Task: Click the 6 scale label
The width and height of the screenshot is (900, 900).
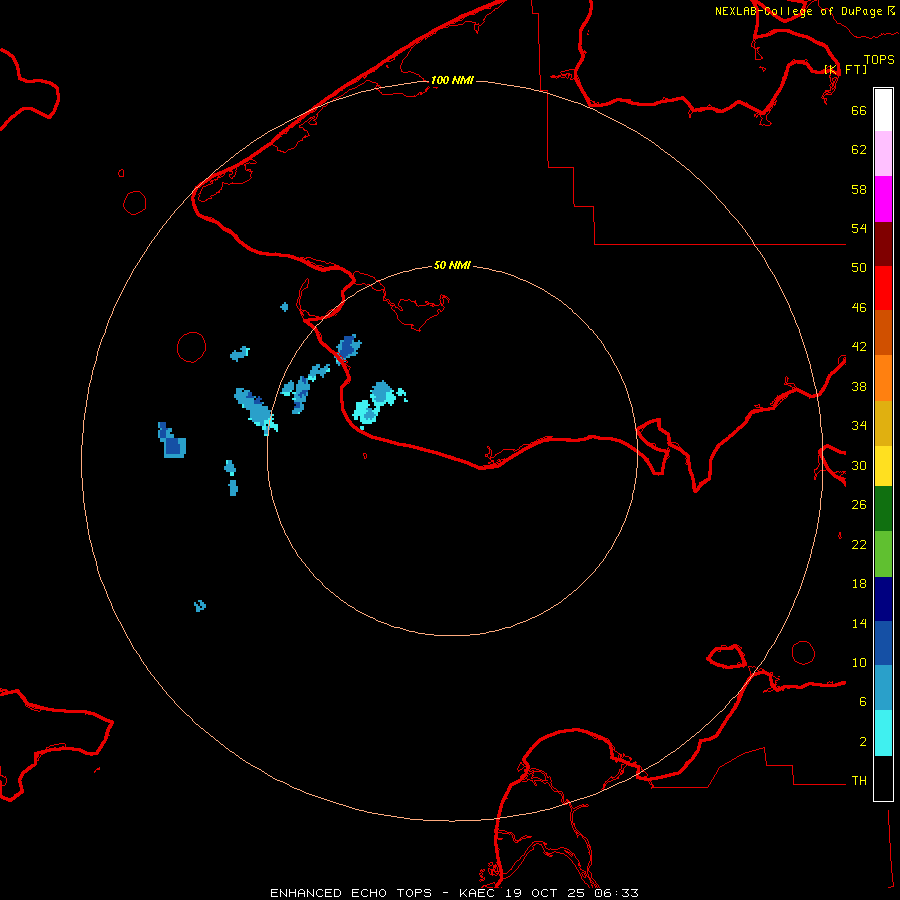Action: [x=863, y=701]
